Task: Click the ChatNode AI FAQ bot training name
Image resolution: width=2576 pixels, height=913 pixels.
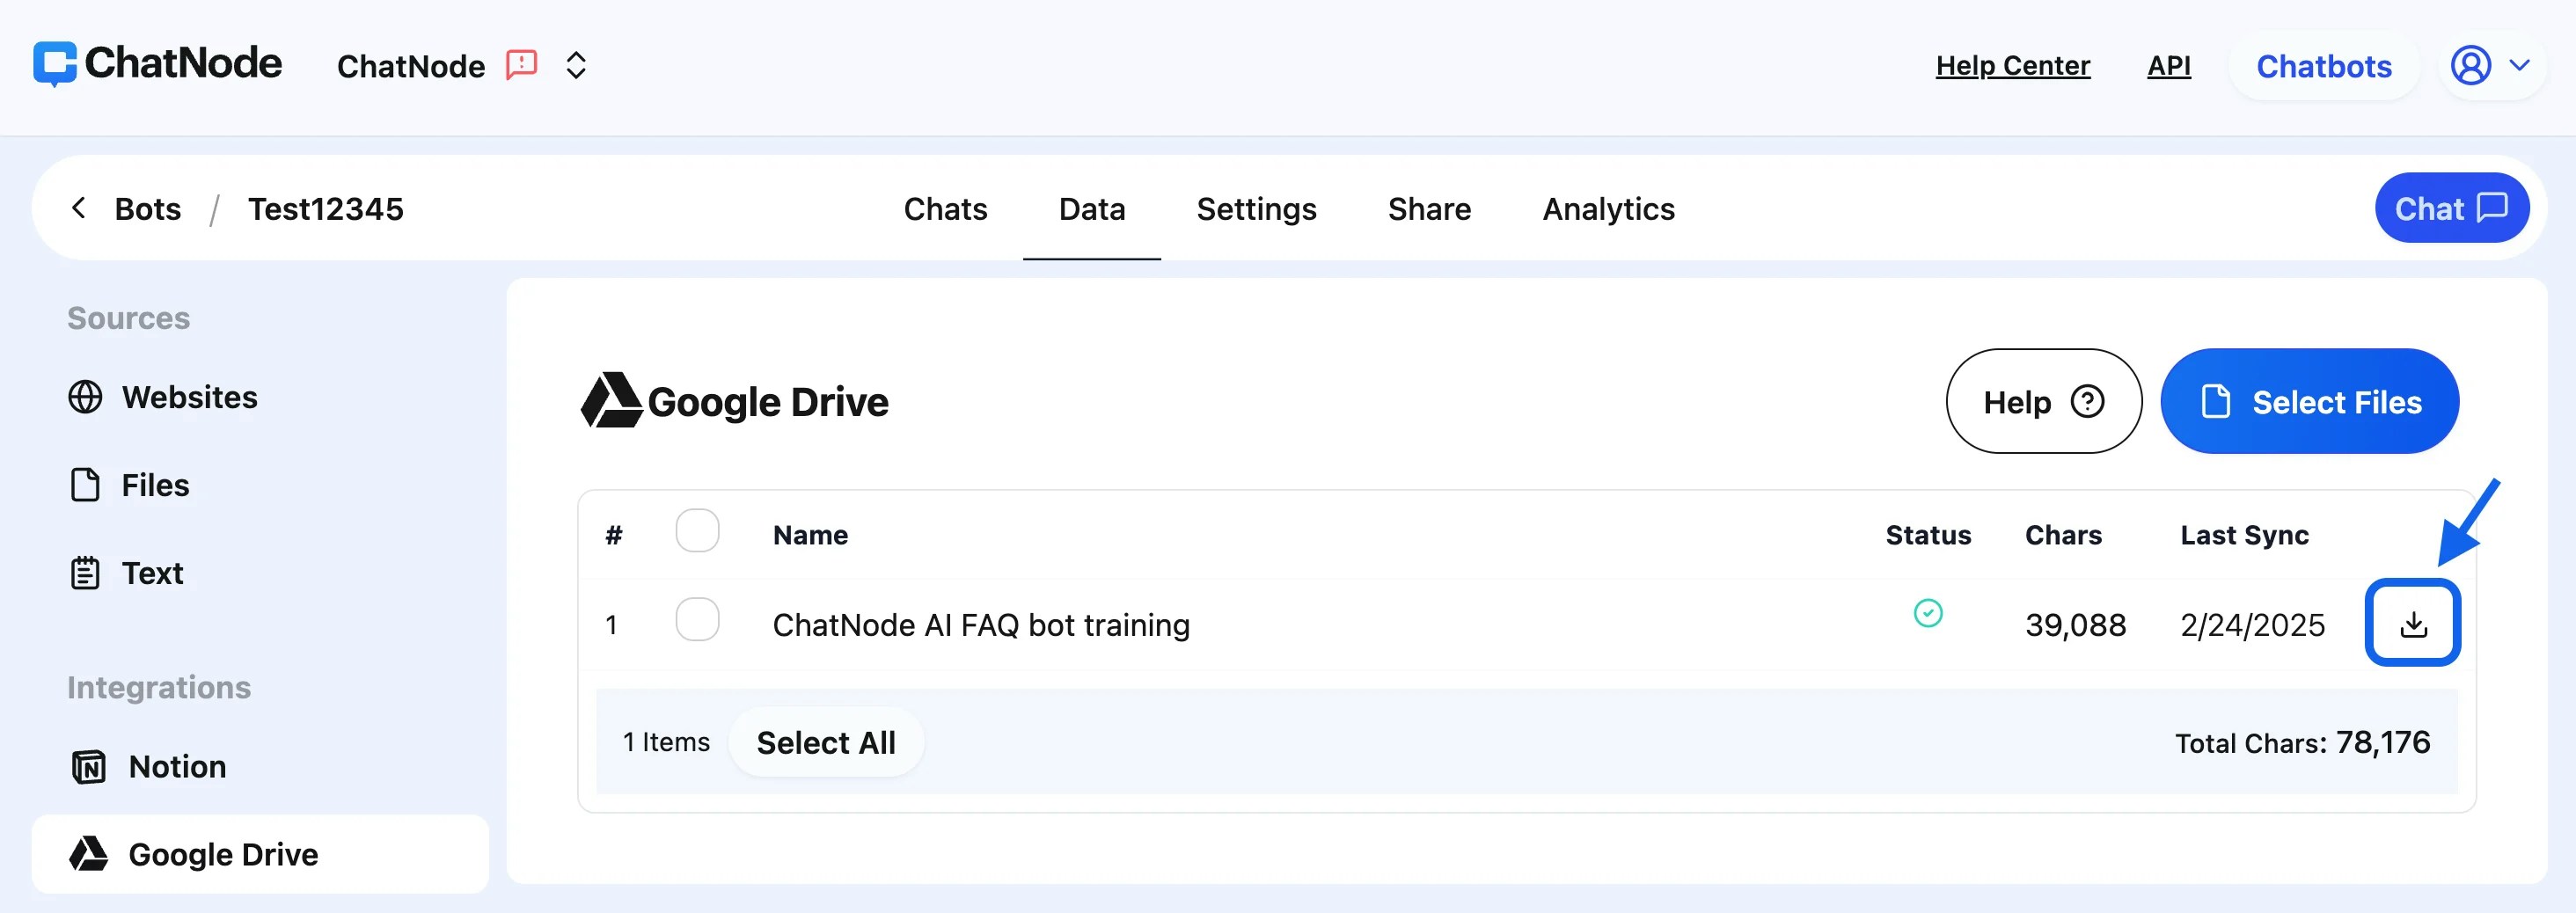Action: (981, 625)
